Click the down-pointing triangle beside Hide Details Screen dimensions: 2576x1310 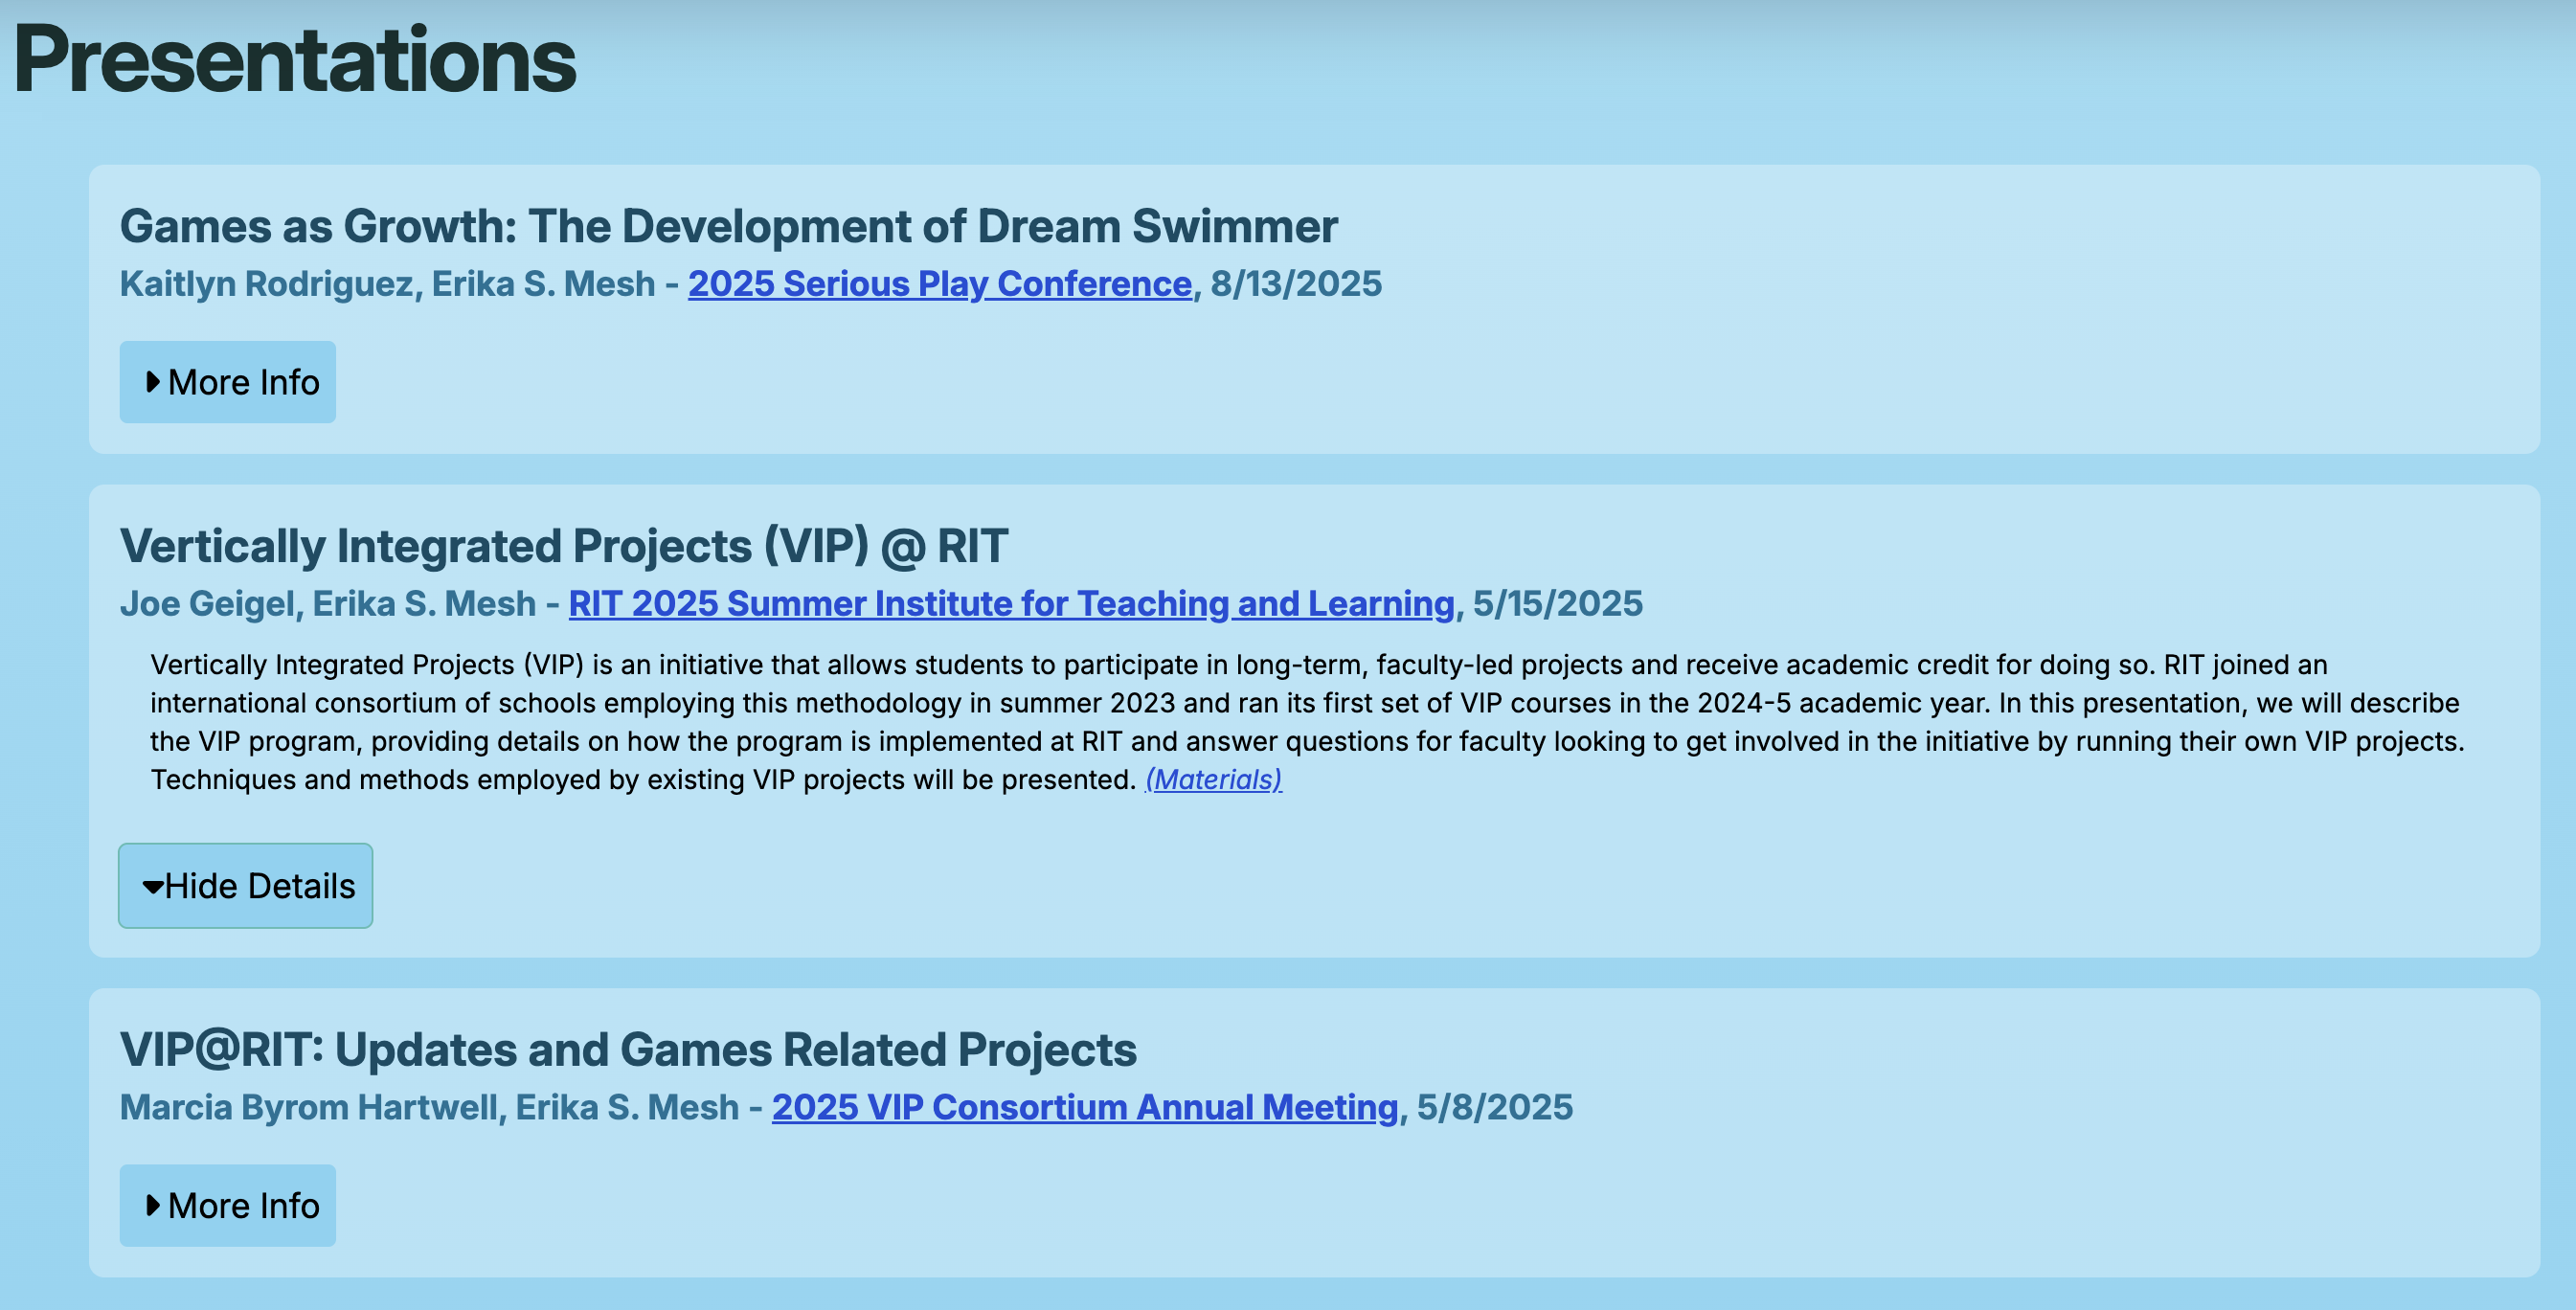point(152,887)
